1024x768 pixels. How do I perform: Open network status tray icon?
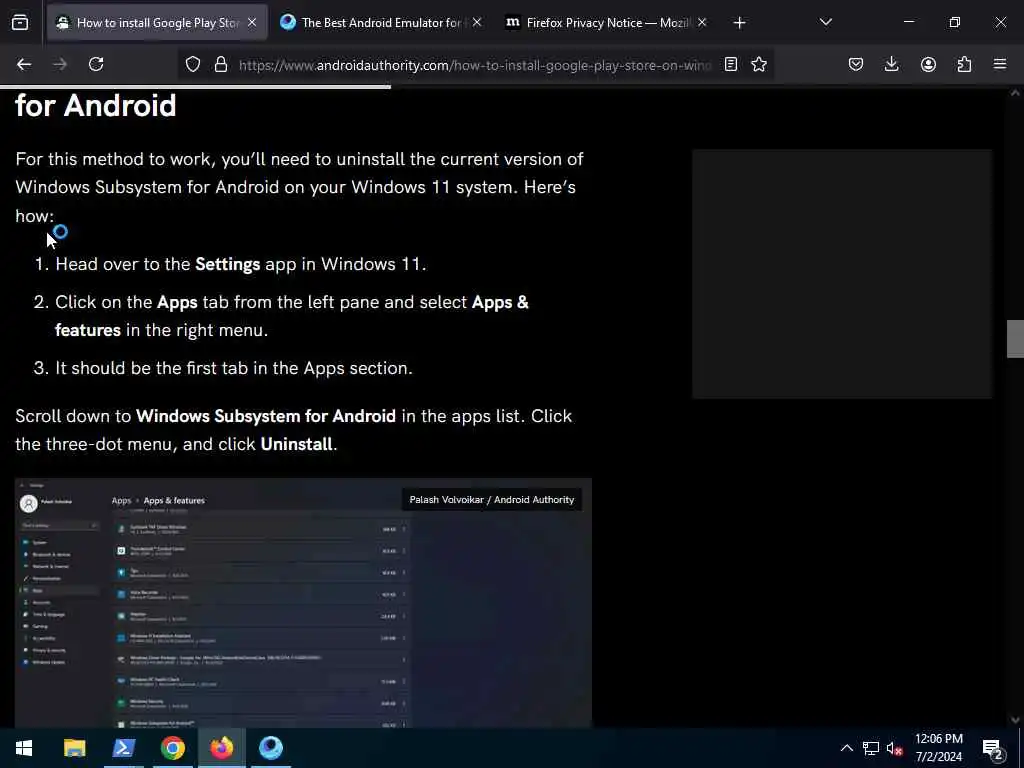pyautogui.click(x=871, y=748)
